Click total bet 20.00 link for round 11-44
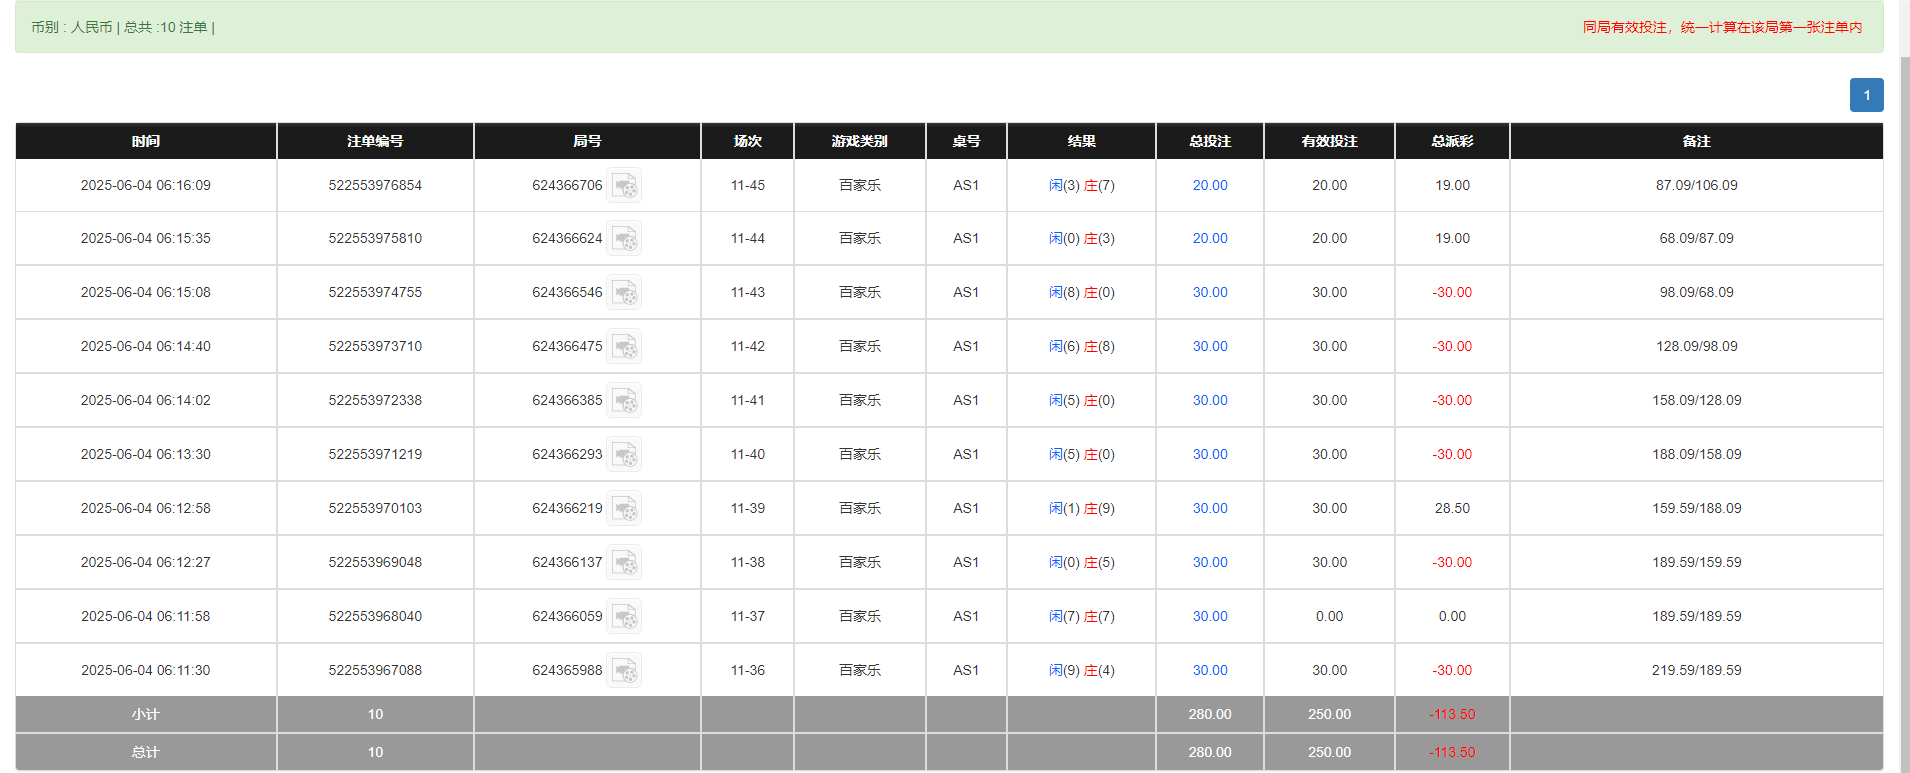1910x773 pixels. pyautogui.click(x=1209, y=238)
